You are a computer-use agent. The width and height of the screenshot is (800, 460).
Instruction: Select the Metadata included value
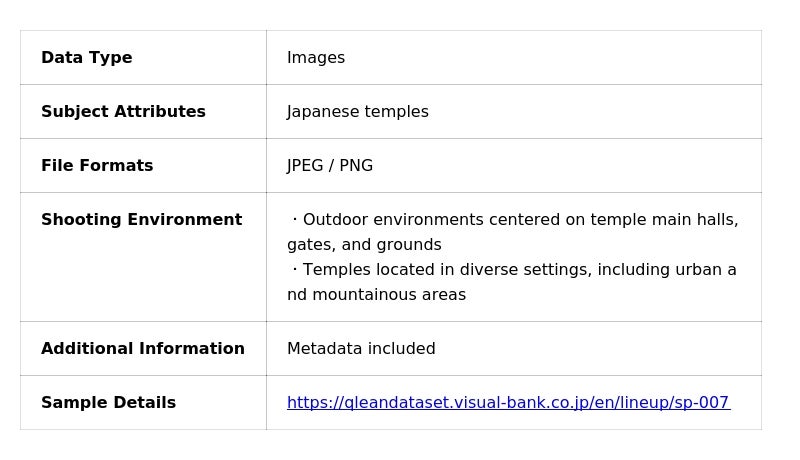point(361,349)
